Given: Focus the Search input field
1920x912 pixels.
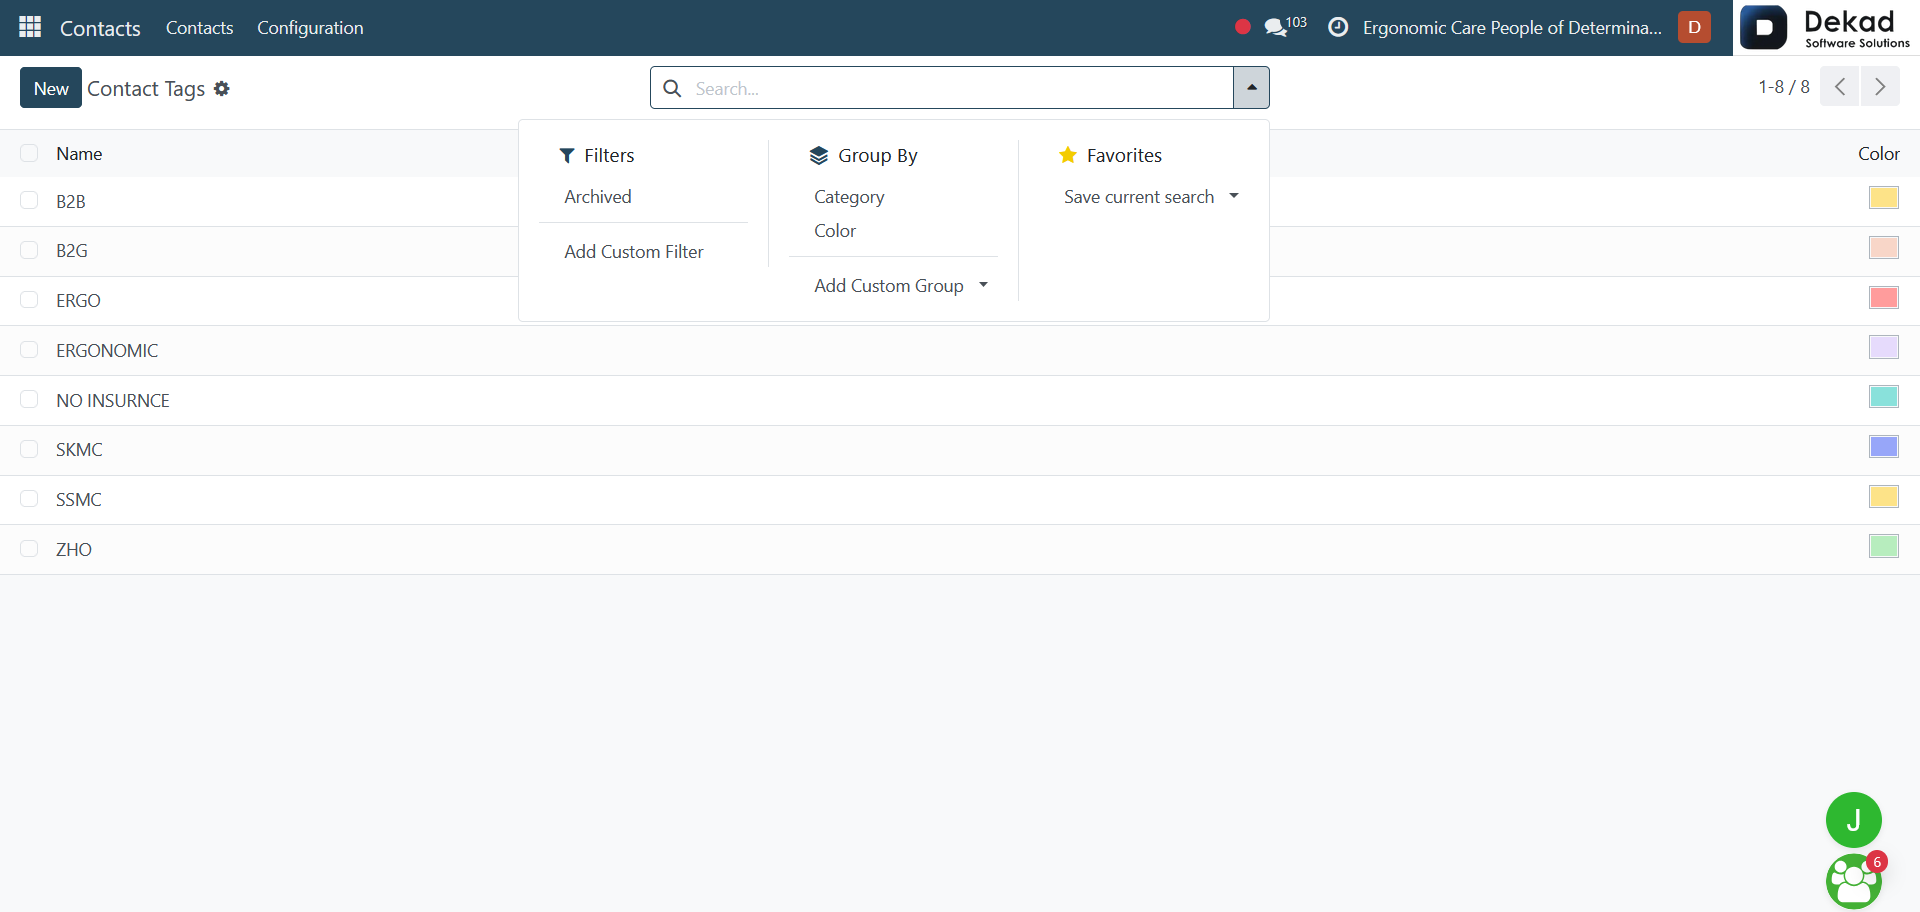Looking at the screenshot, I should point(960,88).
